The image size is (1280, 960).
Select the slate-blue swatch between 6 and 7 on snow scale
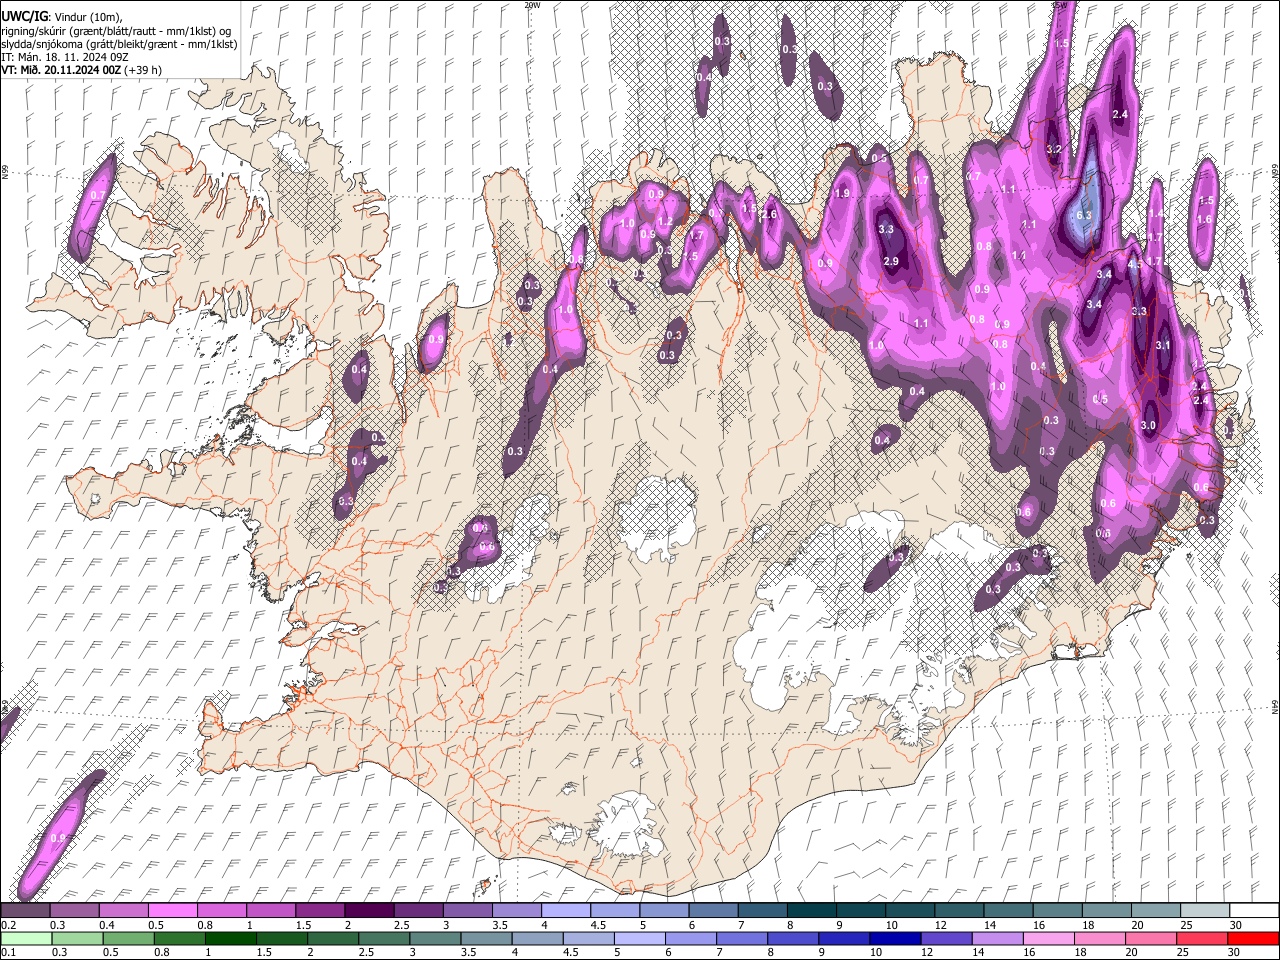[713, 910]
